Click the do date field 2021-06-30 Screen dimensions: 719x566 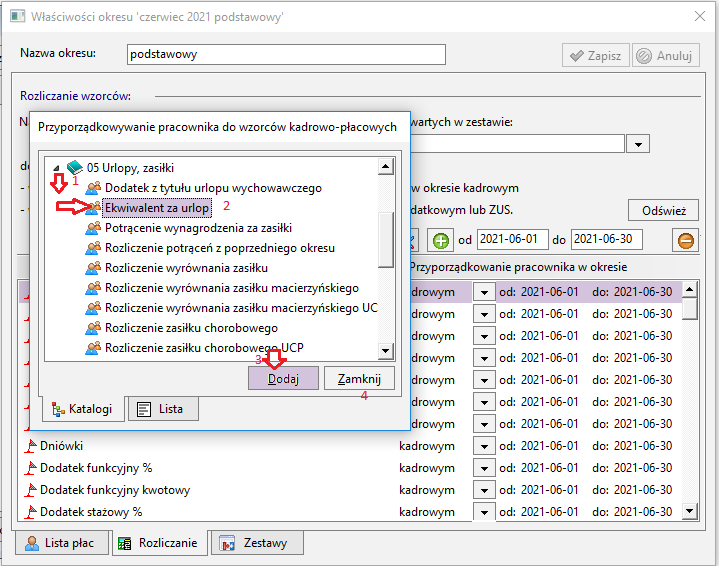click(x=606, y=239)
